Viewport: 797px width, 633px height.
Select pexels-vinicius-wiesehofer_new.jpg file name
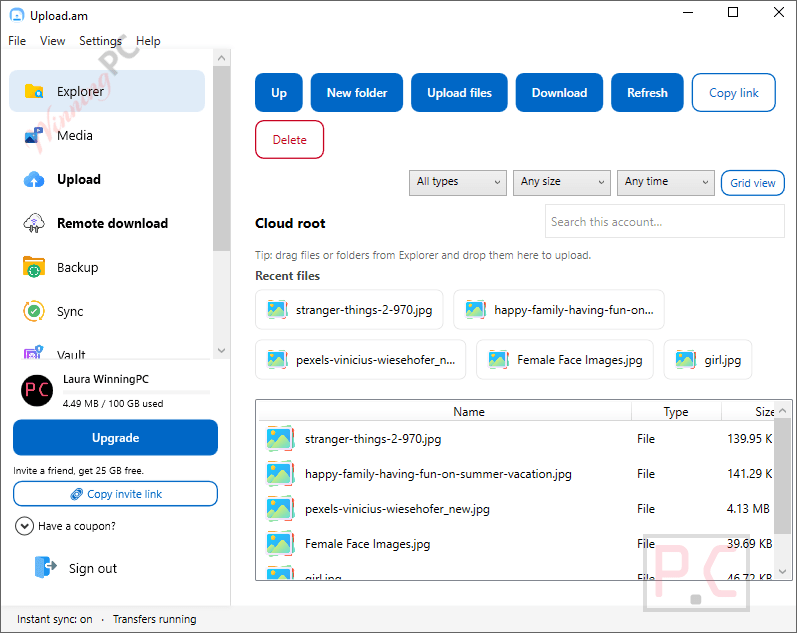[397, 509]
